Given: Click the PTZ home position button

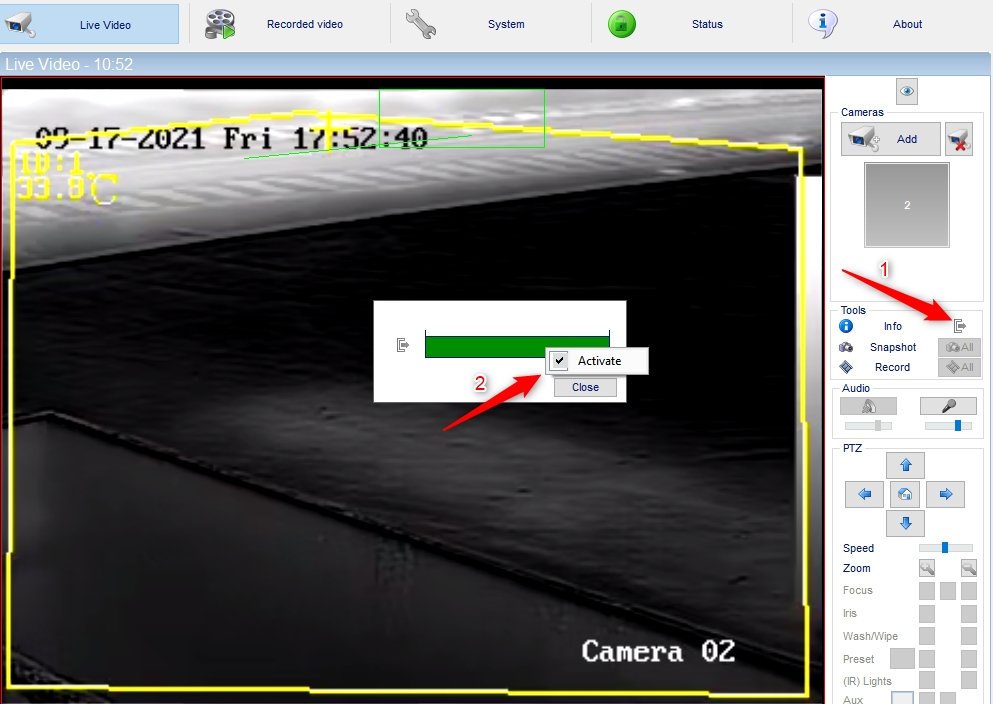Looking at the screenshot, I should coord(905,494).
